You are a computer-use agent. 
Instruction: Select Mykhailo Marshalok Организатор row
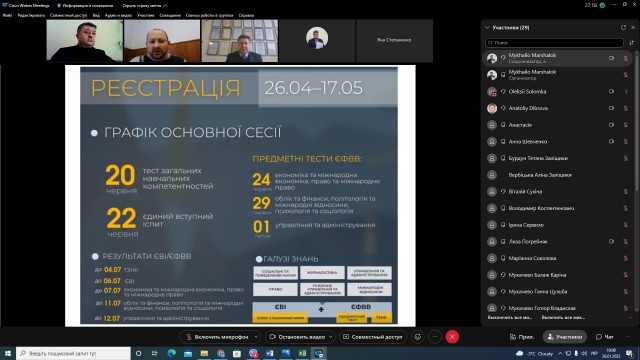pyautogui.click(x=558, y=75)
